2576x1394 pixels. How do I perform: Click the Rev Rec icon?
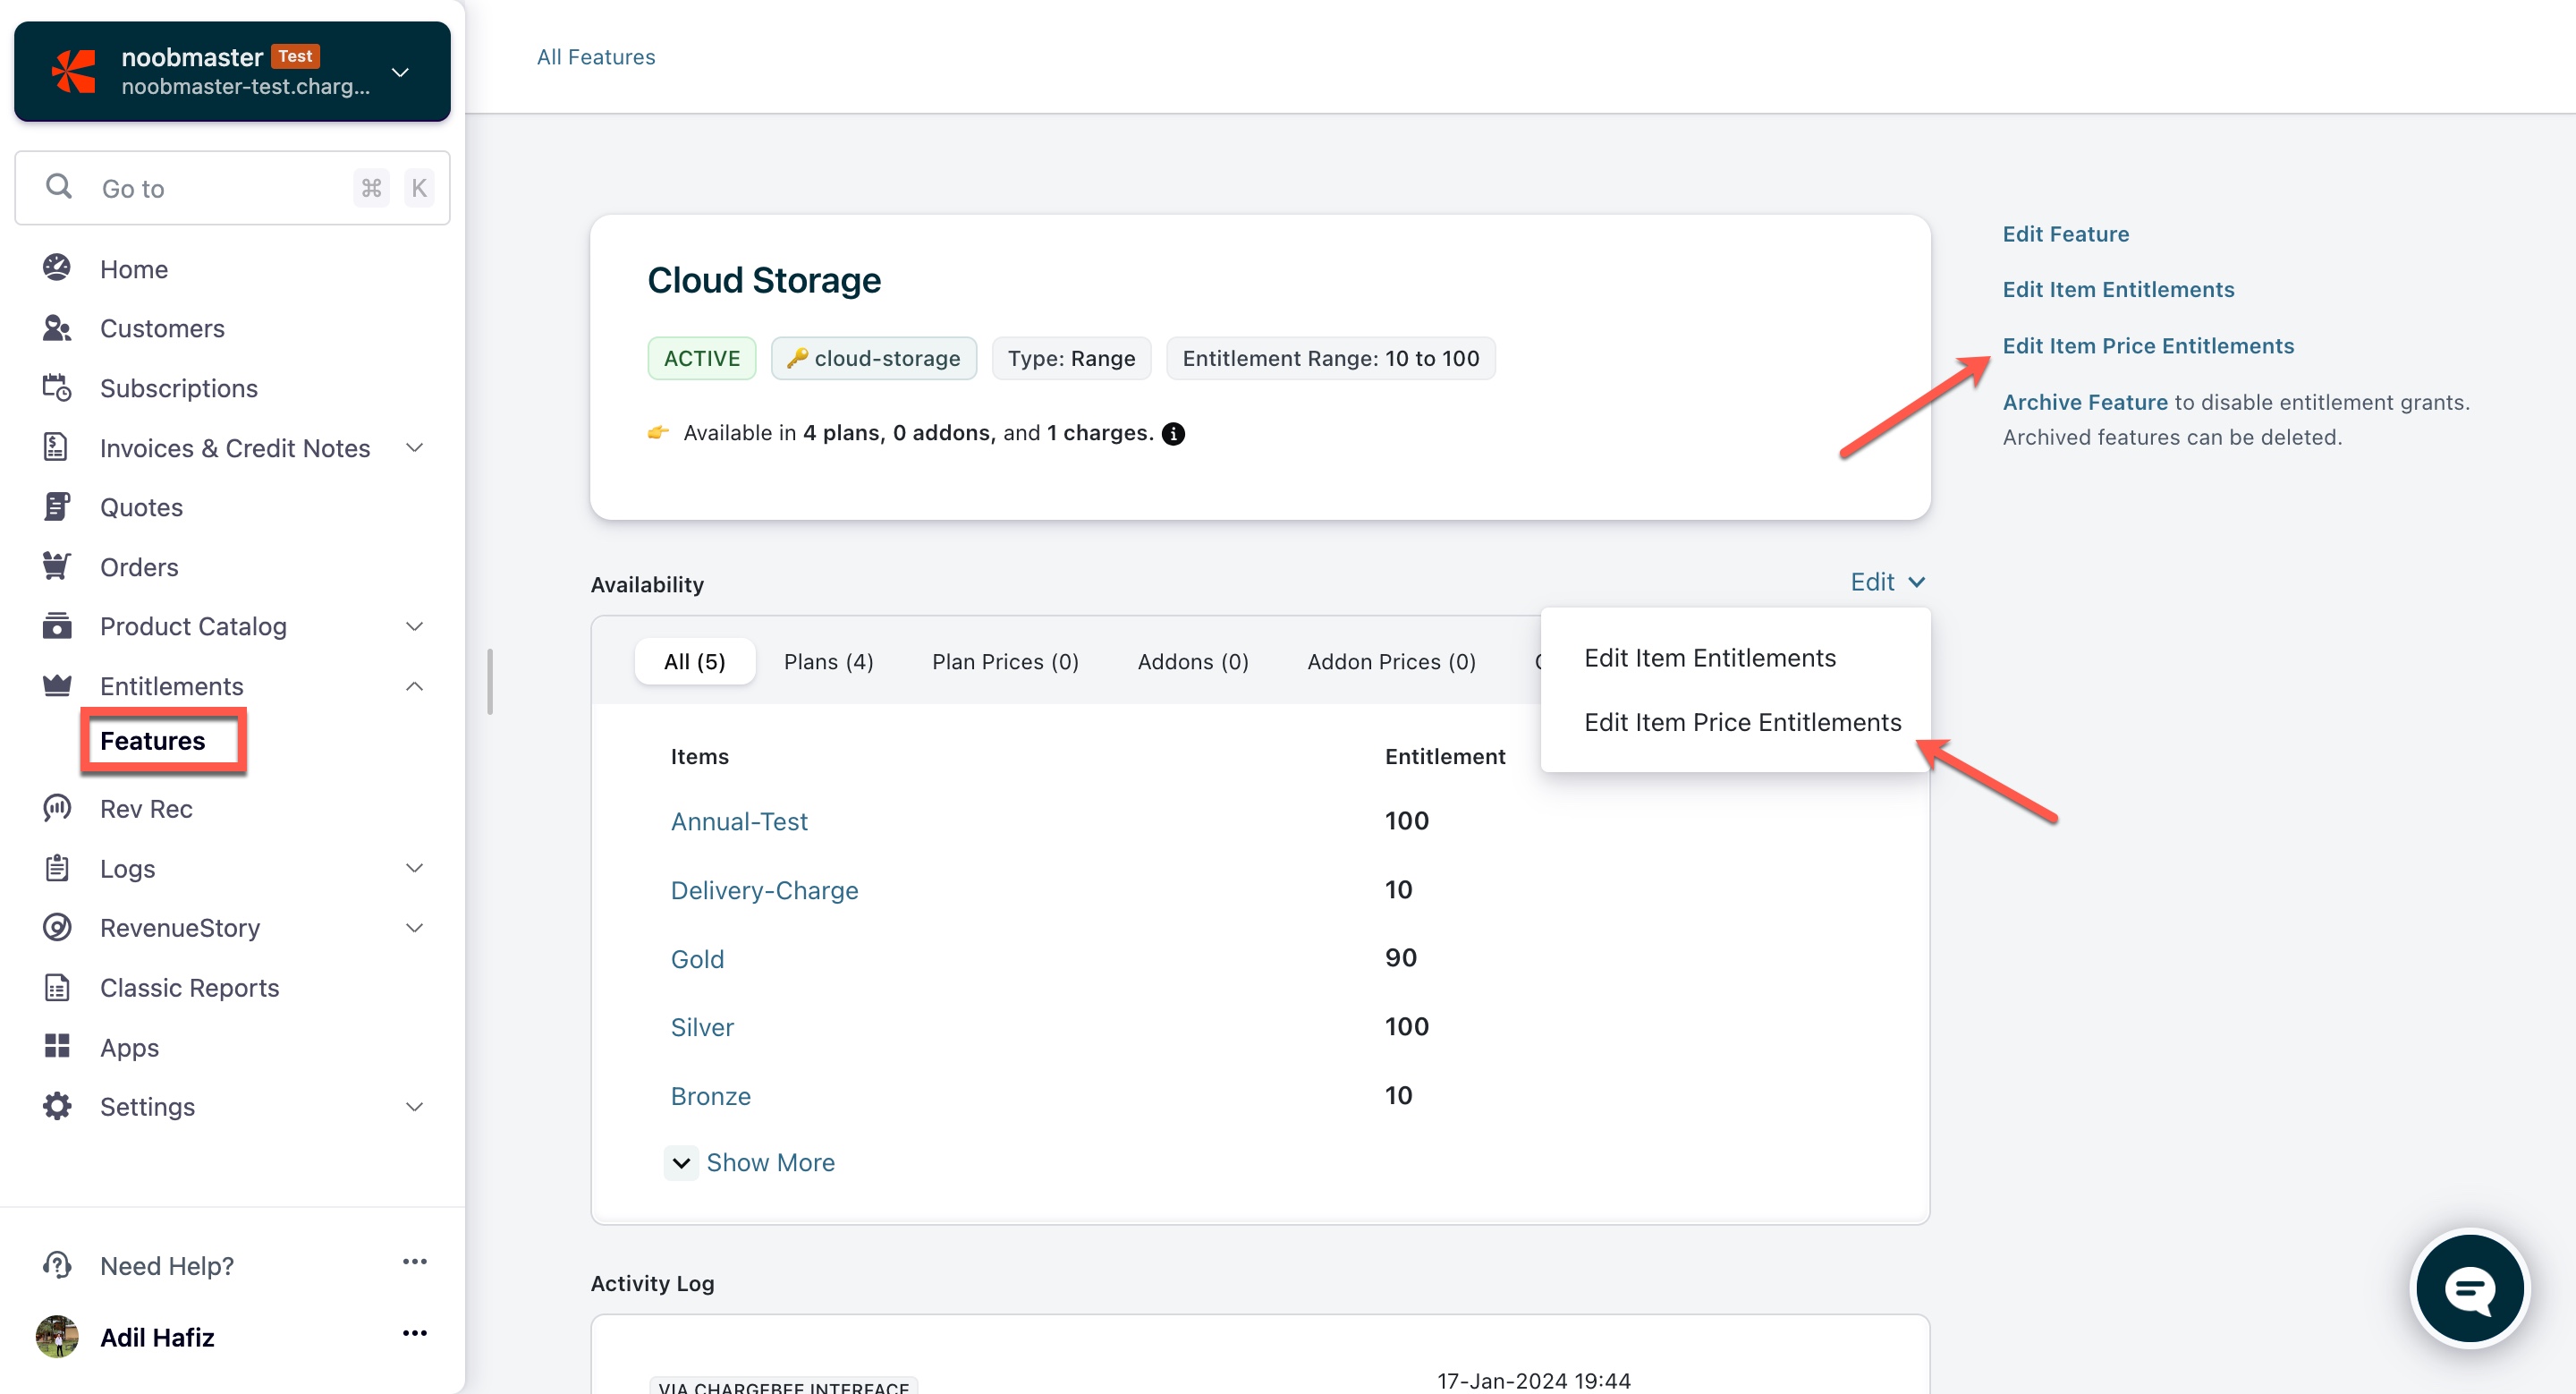click(x=57, y=808)
